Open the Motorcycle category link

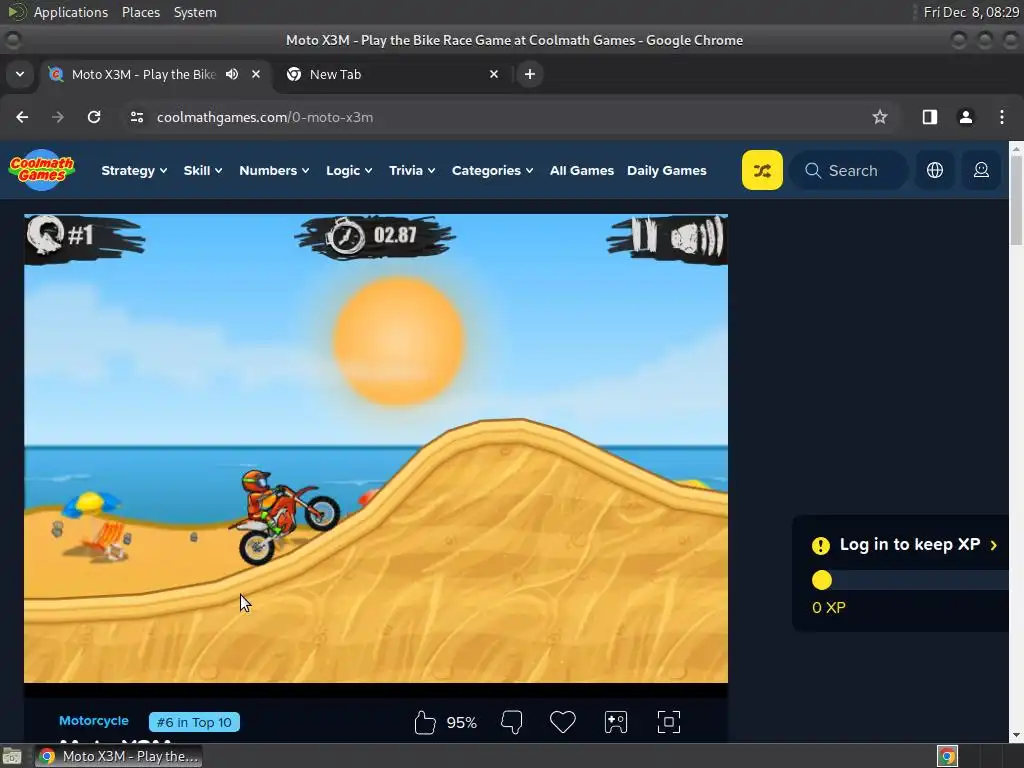tap(93, 721)
